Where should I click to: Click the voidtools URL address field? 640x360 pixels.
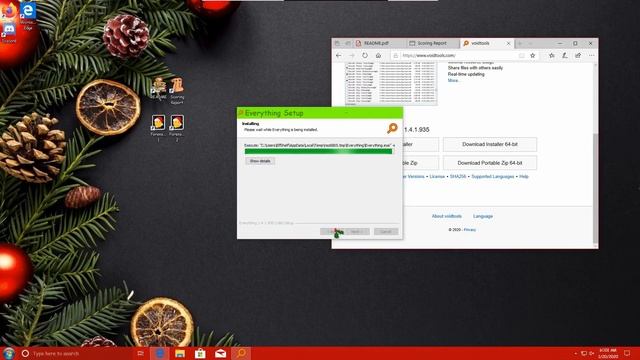pyautogui.click(x=457, y=56)
